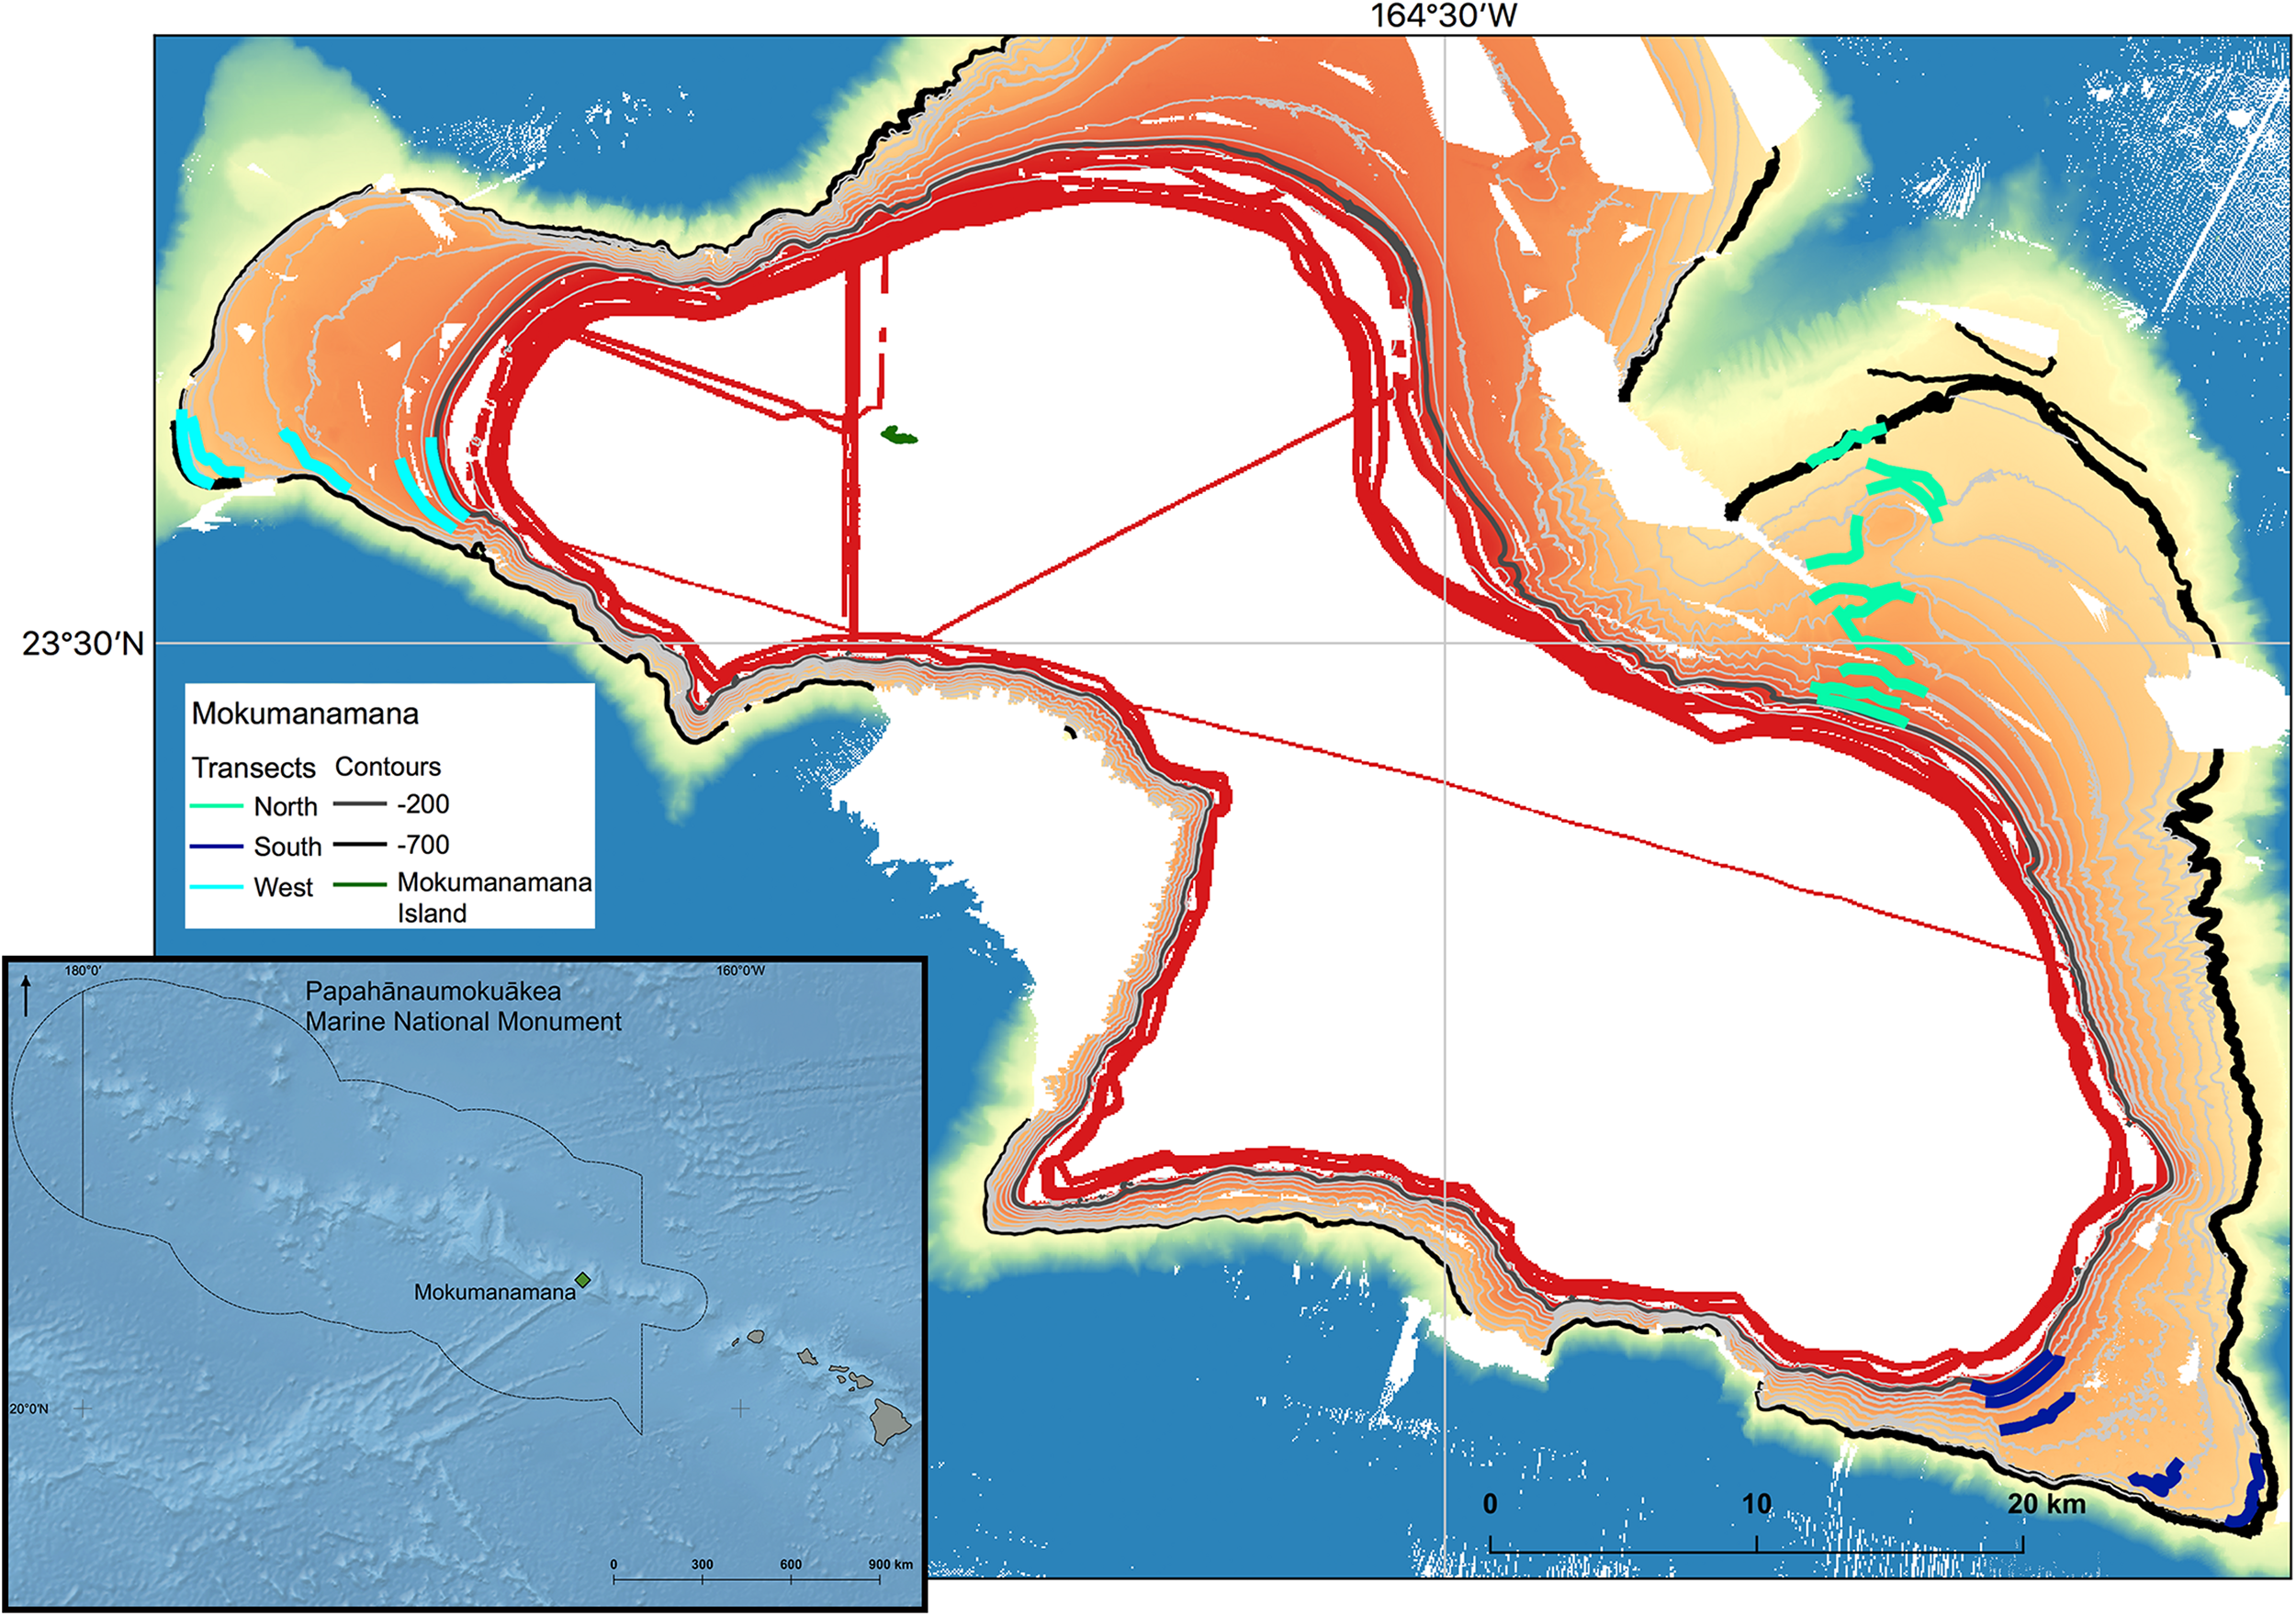Click the Mokumanamana legend title
2296x1616 pixels.
[x=305, y=714]
